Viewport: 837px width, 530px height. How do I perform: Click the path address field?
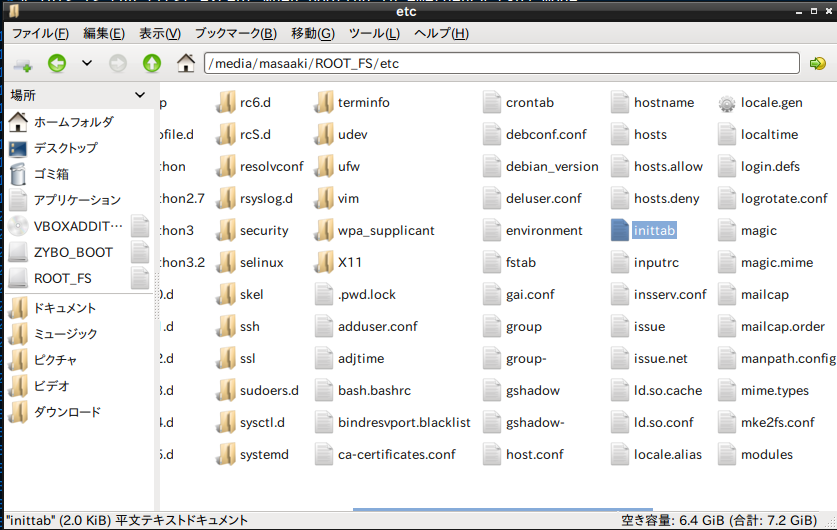[501, 64]
